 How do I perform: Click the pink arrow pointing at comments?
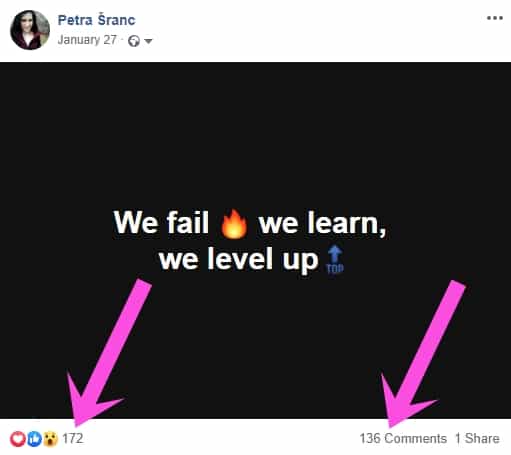coord(423,354)
